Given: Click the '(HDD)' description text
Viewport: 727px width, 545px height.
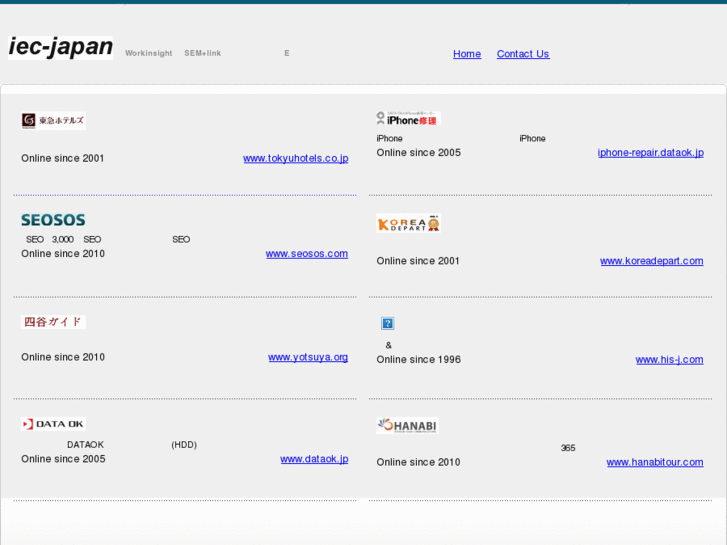Looking at the screenshot, I should point(184,445).
